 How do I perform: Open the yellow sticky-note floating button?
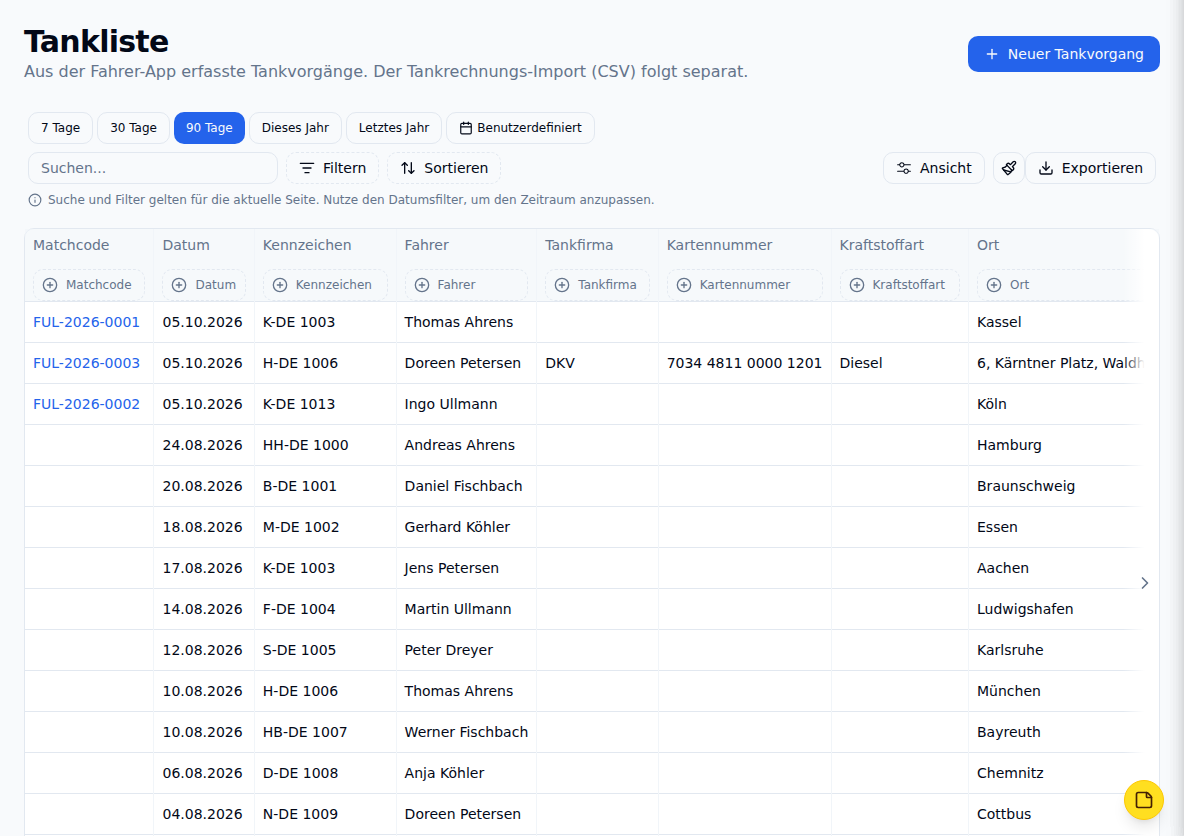(x=1143, y=800)
